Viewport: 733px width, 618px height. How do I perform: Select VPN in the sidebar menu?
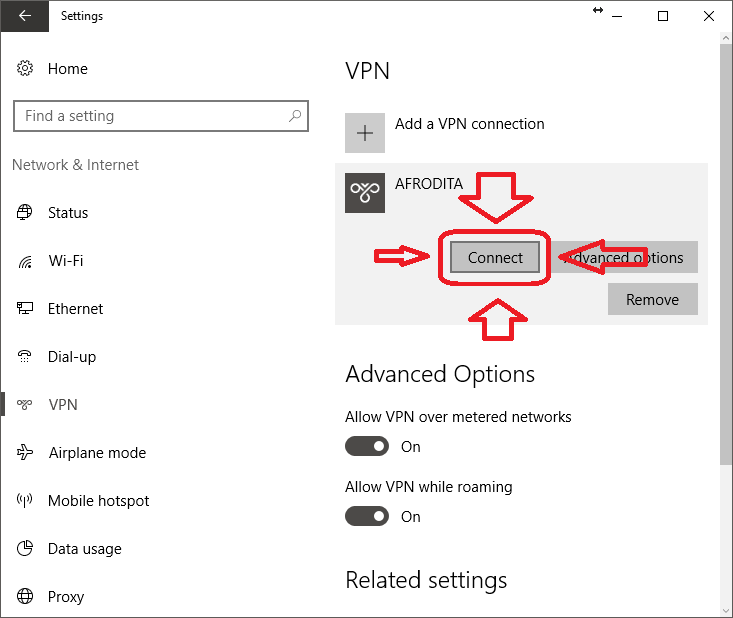pyautogui.click(x=63, y=404)
